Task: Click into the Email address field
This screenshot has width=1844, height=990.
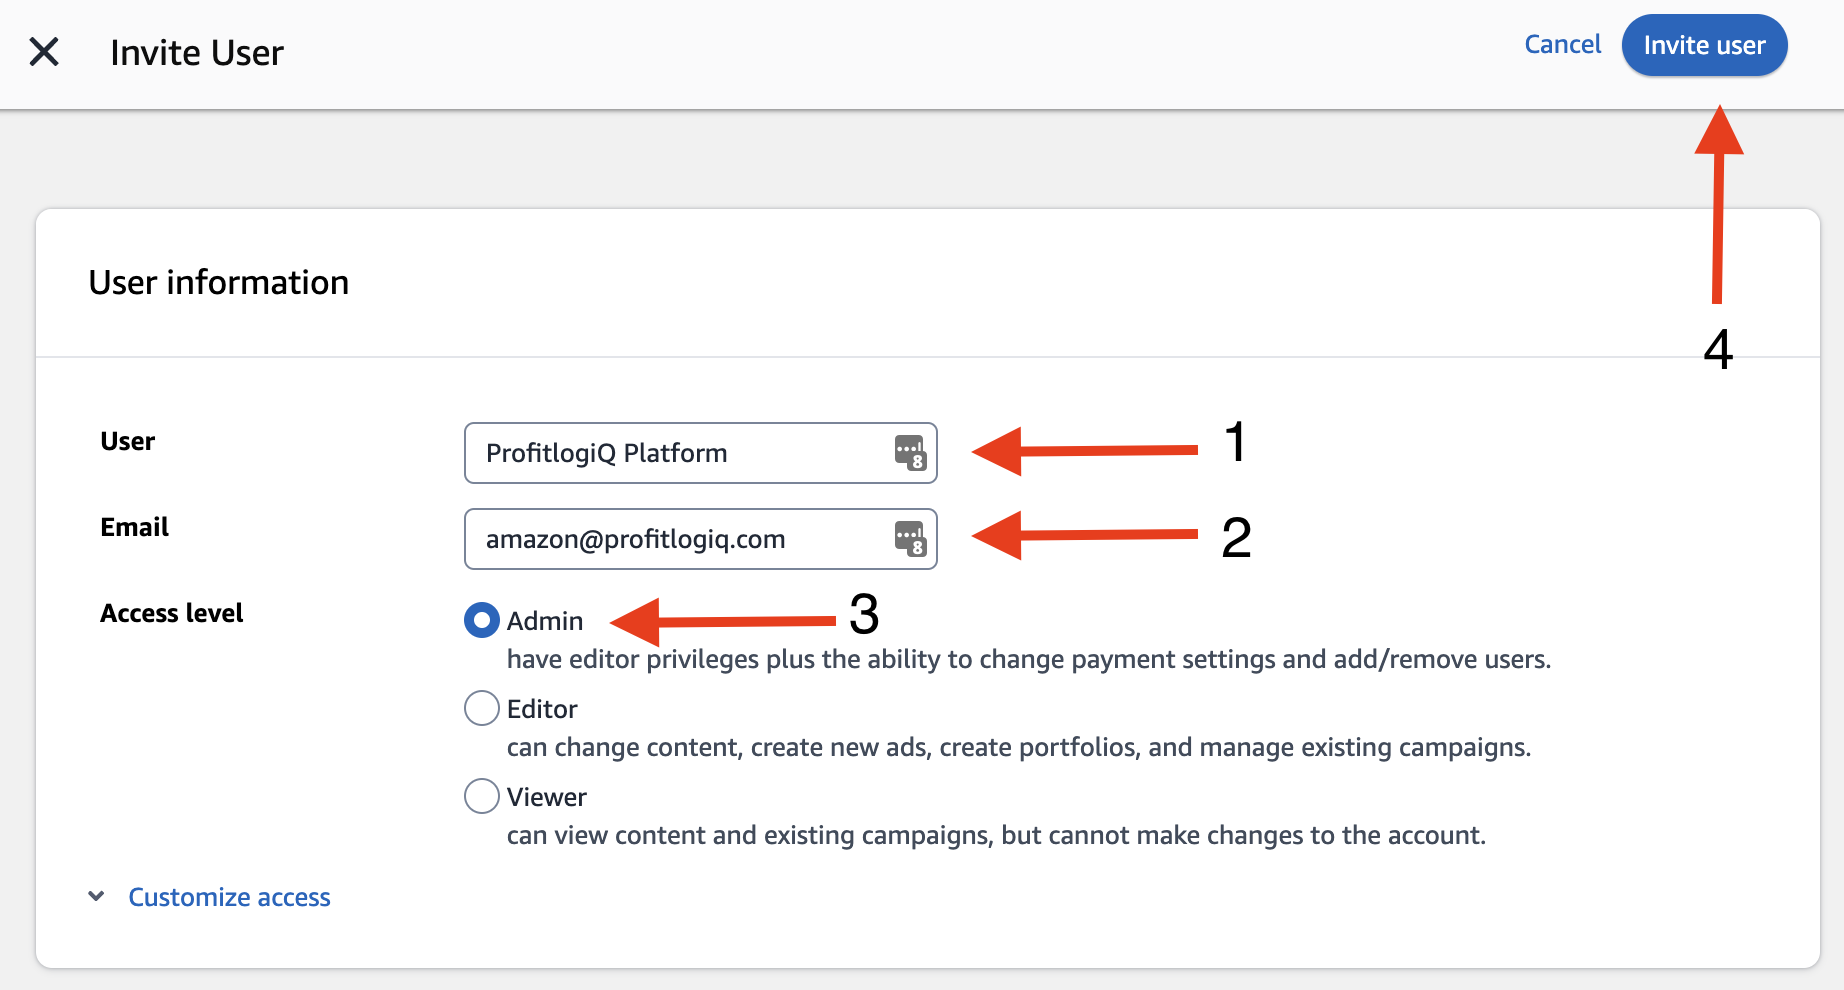Action: click(680, 539)
